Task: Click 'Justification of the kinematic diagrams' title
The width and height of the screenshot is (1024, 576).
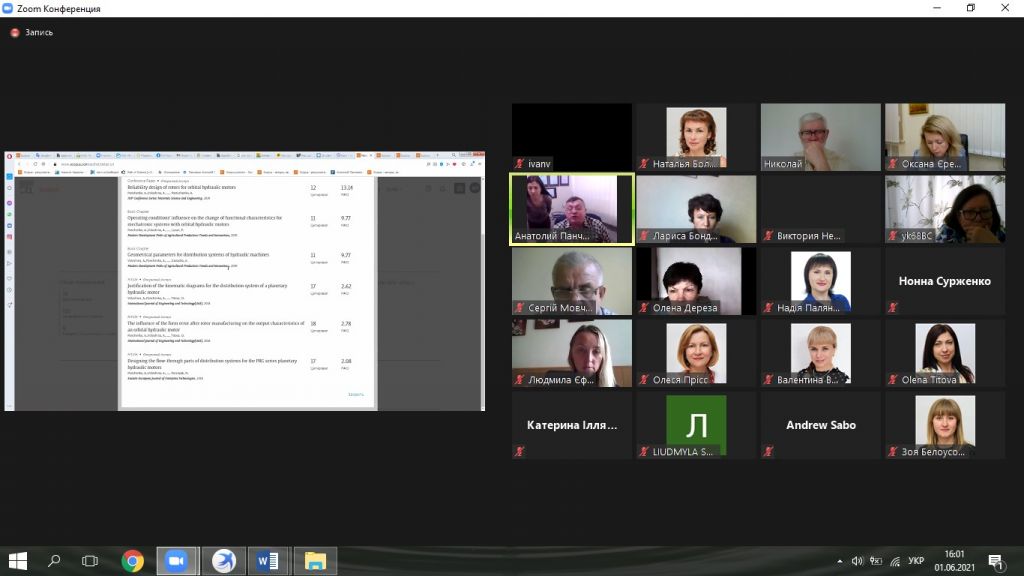Action: [208, 289]
